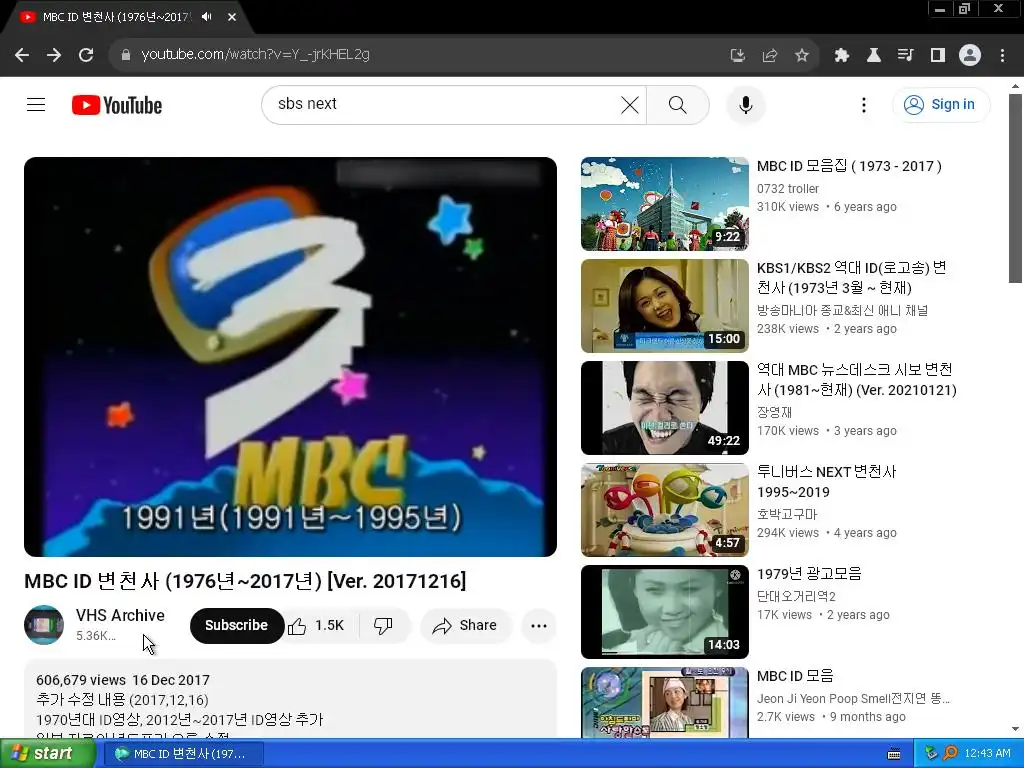Open thumbnail of 1979년 광고모음 video
Screen dimensions: 1024x768
click(665, 611)
